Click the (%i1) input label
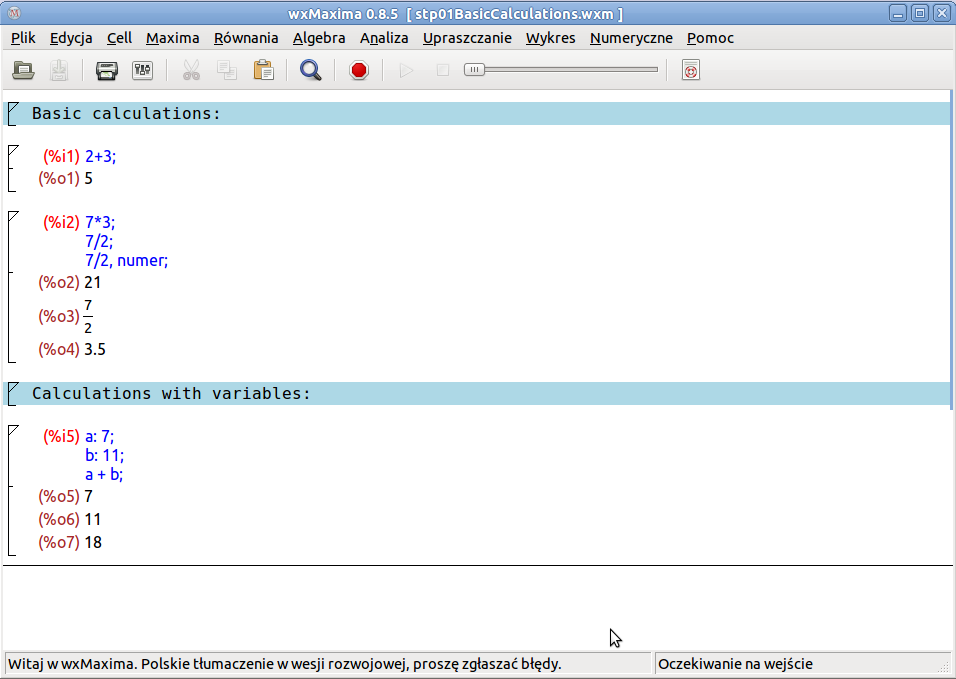956x679 pixels. [x=61, y=157]
